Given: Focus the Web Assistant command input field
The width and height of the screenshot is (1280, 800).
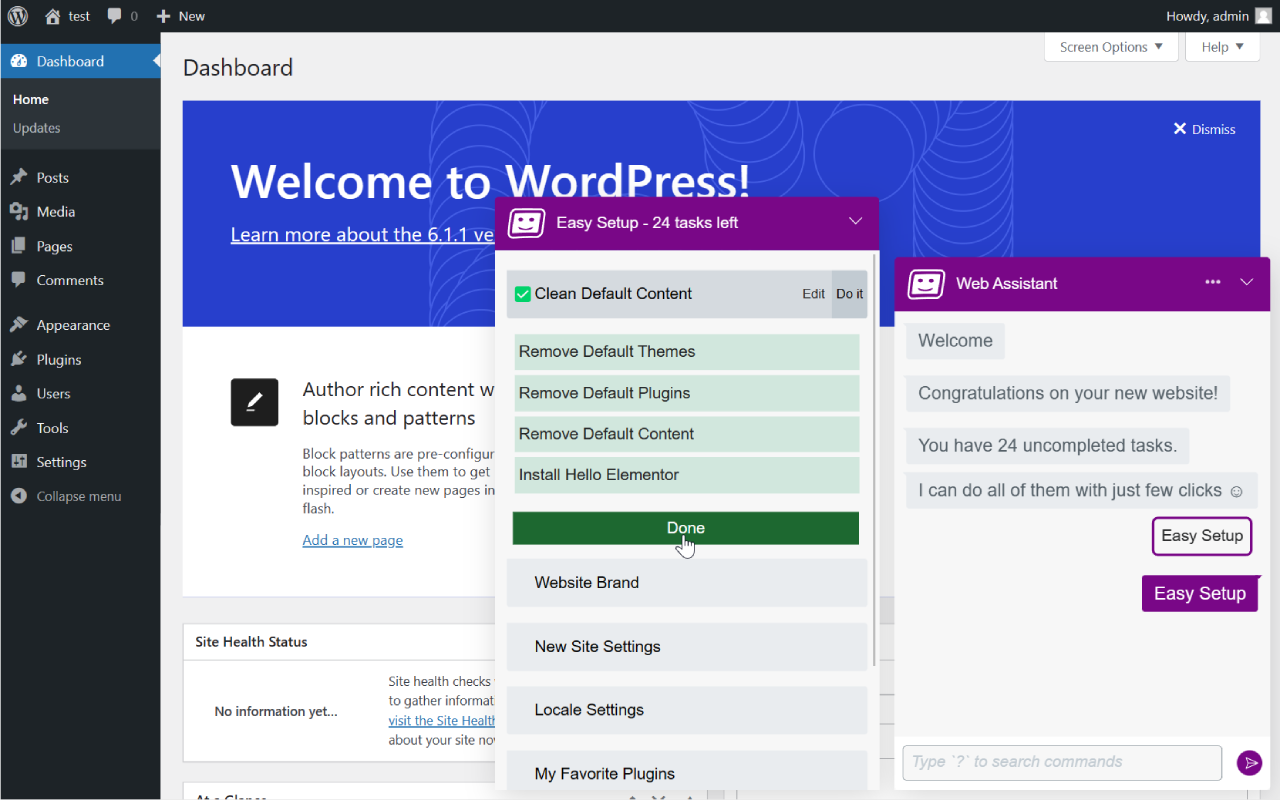Looking at the screenshot, I should point(1062,763).
